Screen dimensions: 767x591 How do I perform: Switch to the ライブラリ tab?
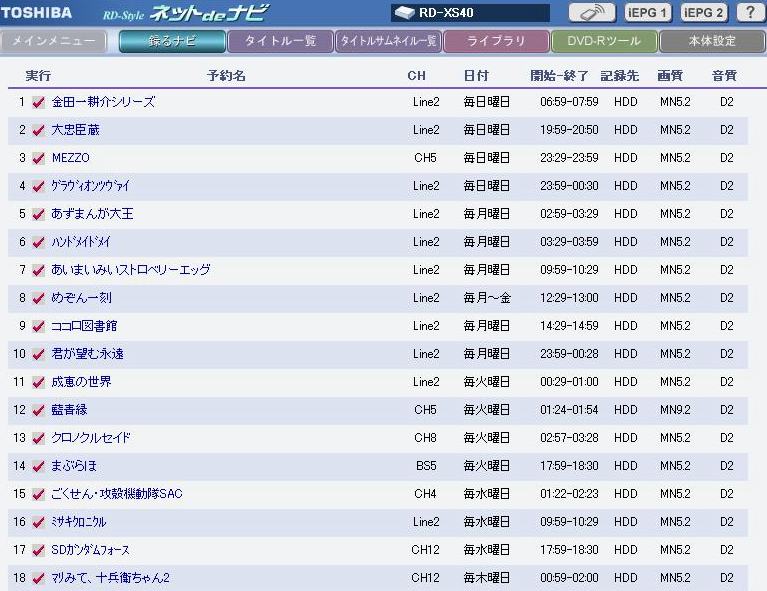496,41
